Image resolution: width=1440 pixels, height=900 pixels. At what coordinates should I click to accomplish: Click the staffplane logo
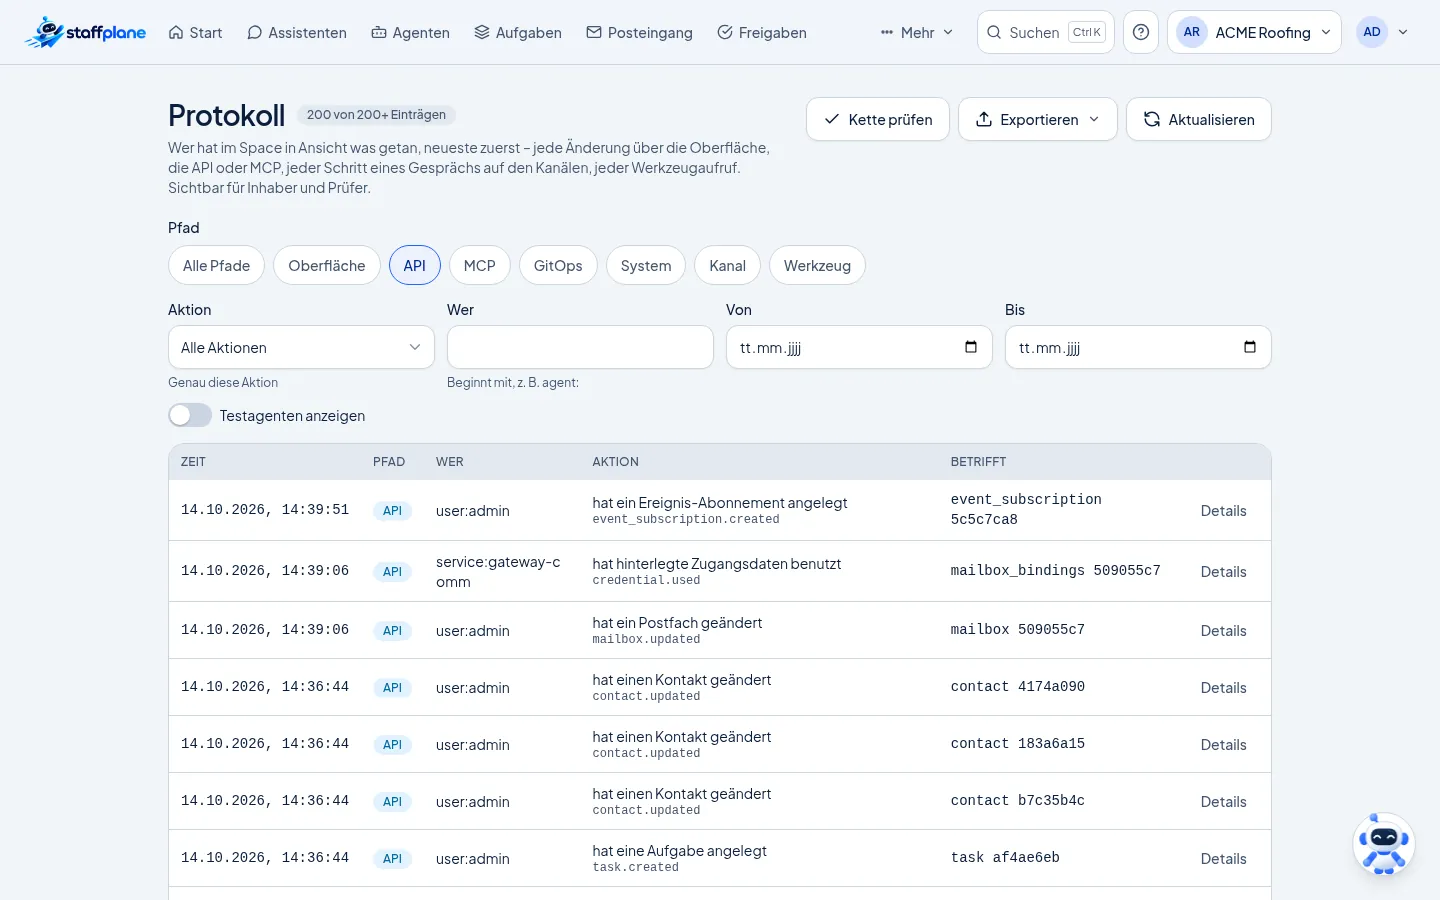(x=86, y=32)
